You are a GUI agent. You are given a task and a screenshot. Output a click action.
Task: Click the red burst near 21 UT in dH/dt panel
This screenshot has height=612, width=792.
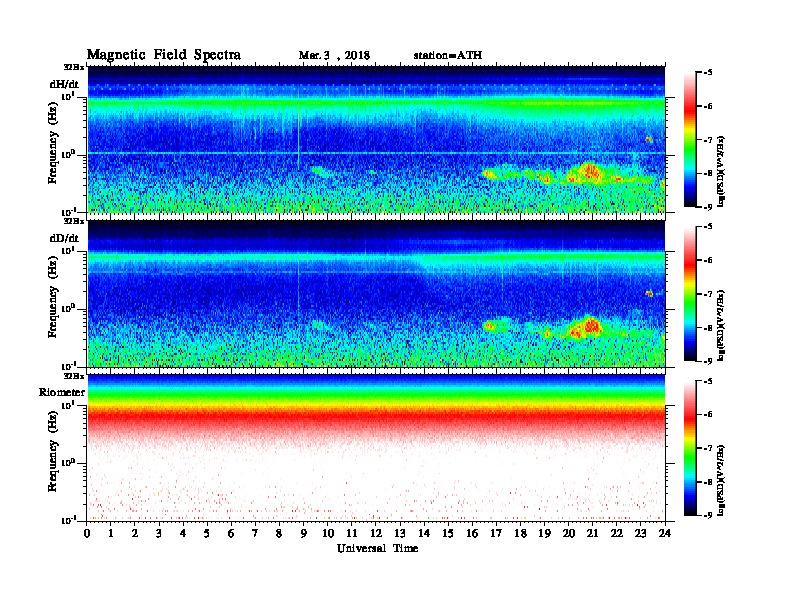pyautogui.click(x=588, y=172)
